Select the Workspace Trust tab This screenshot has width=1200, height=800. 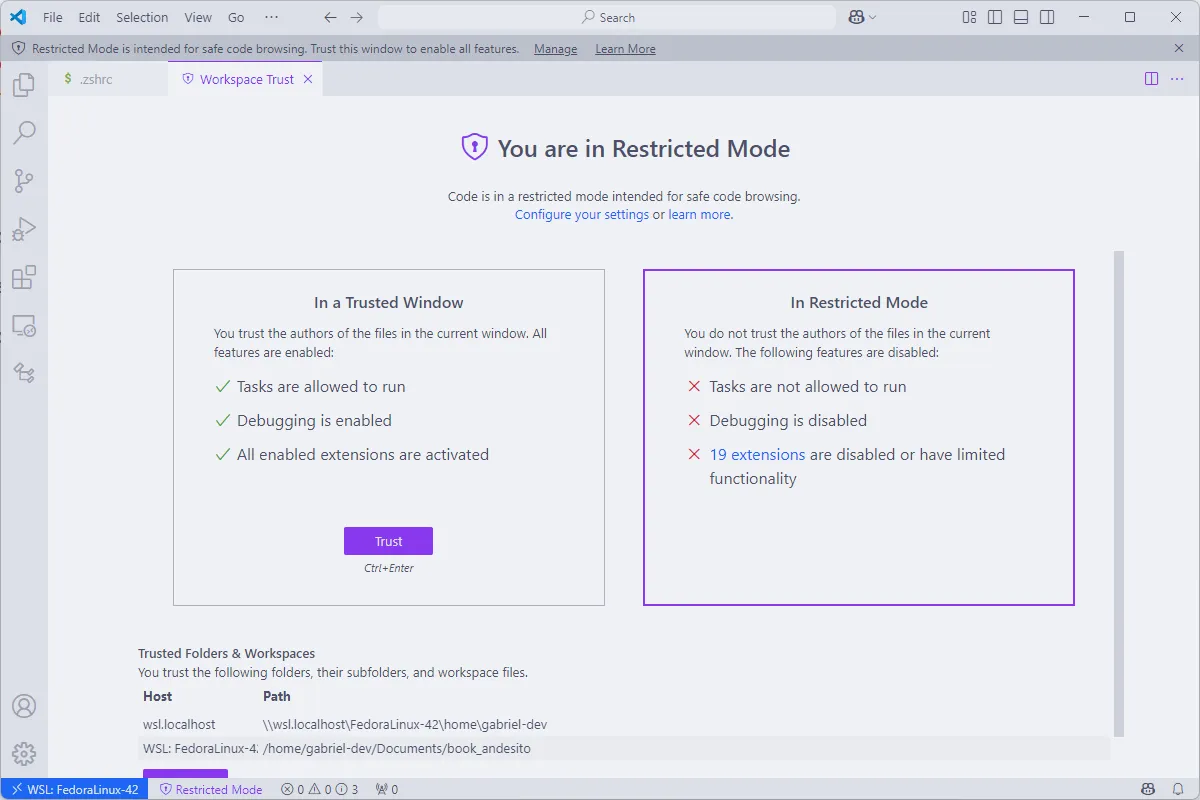245,79
